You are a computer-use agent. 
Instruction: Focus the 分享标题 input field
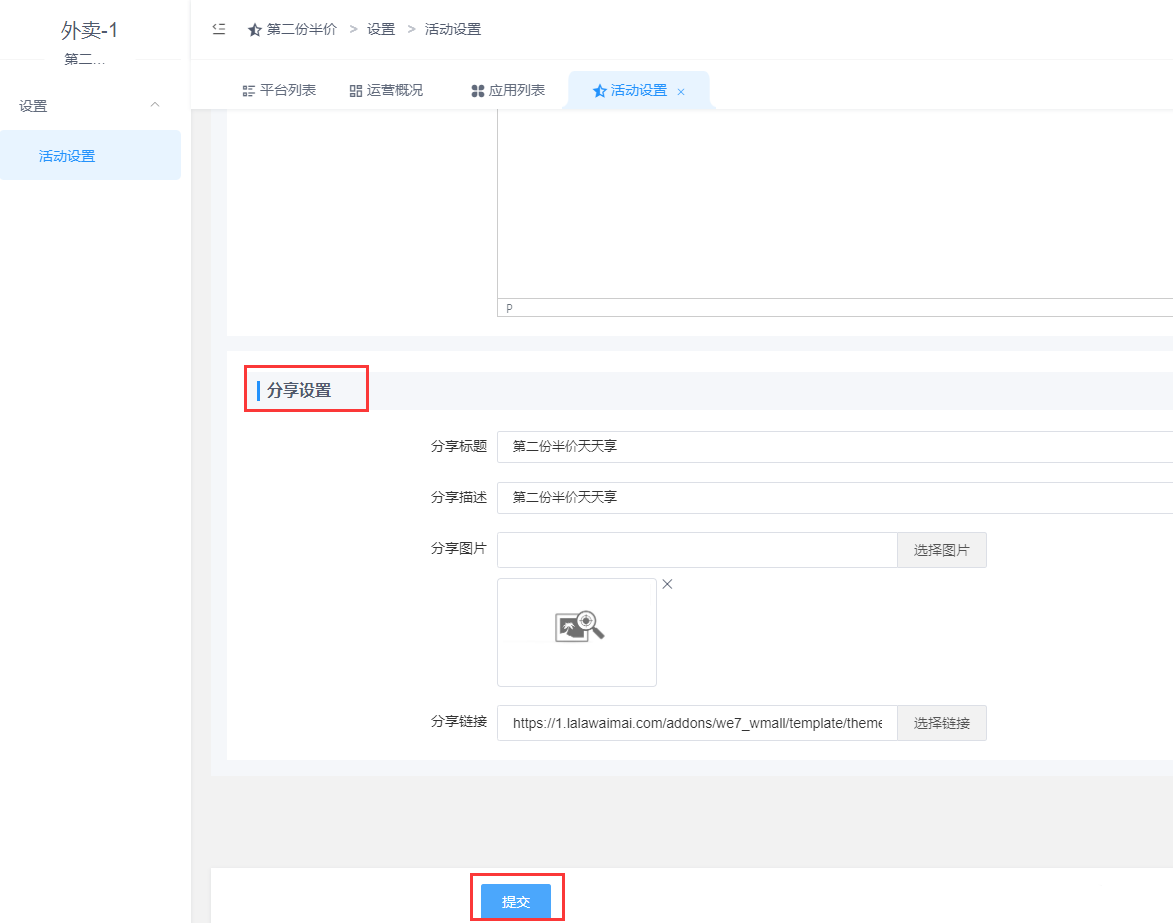835,447
